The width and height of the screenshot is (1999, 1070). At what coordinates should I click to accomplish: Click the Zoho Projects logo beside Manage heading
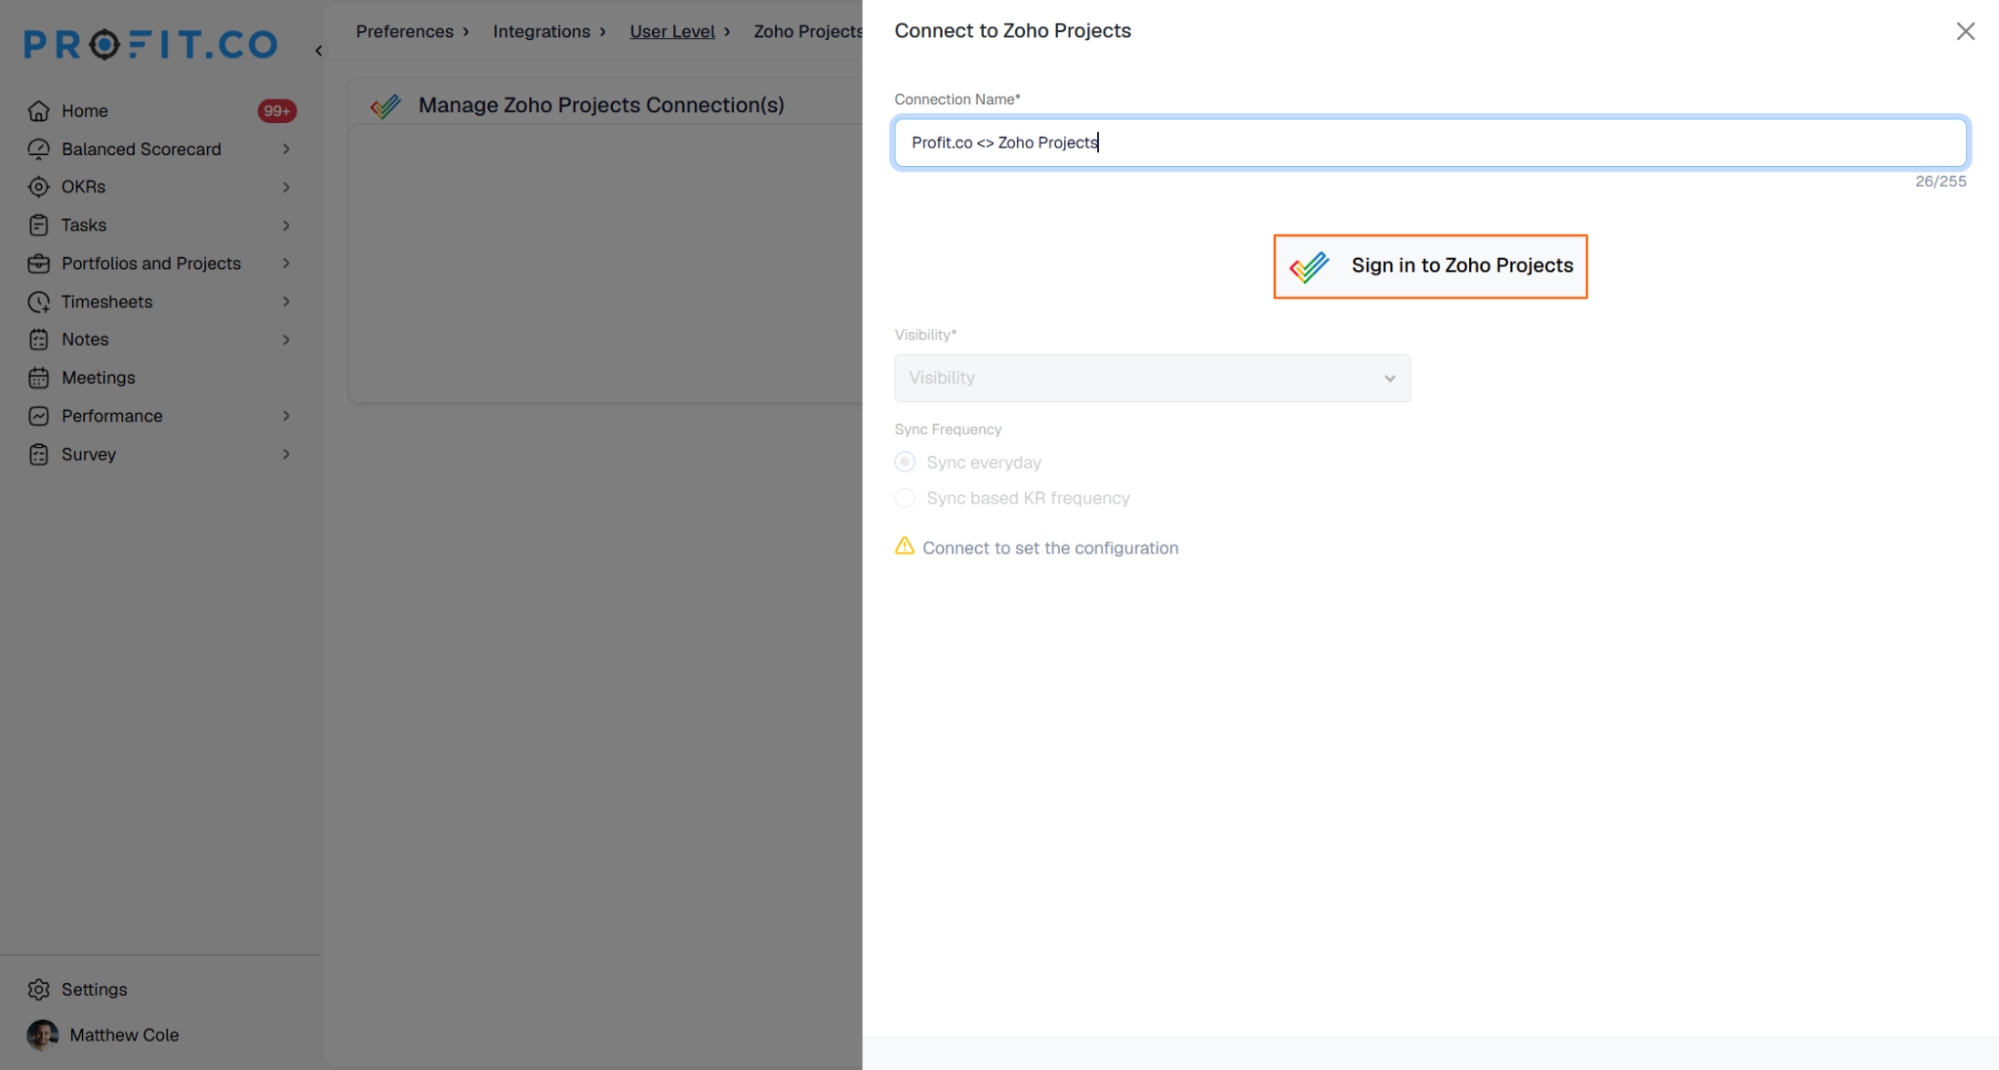pos(385,105)
